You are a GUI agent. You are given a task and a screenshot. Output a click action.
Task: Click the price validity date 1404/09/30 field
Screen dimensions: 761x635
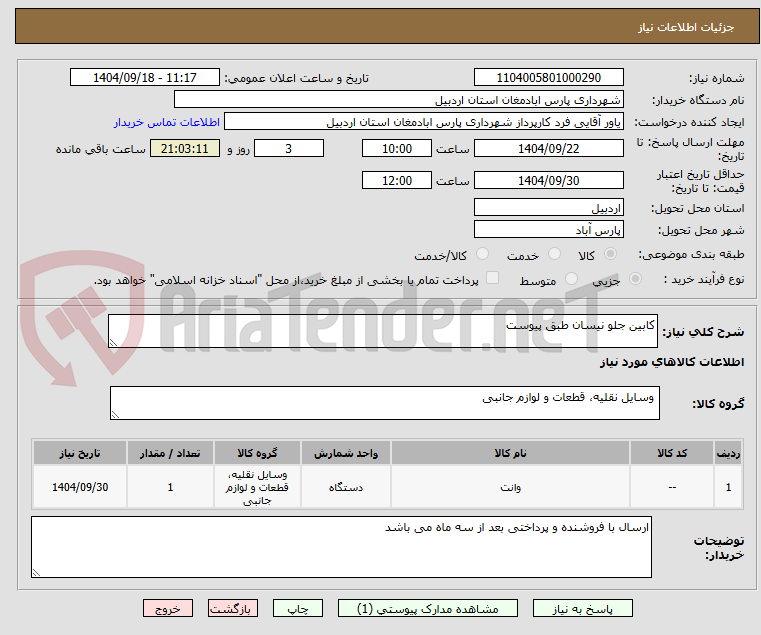(x=548, y=180)
